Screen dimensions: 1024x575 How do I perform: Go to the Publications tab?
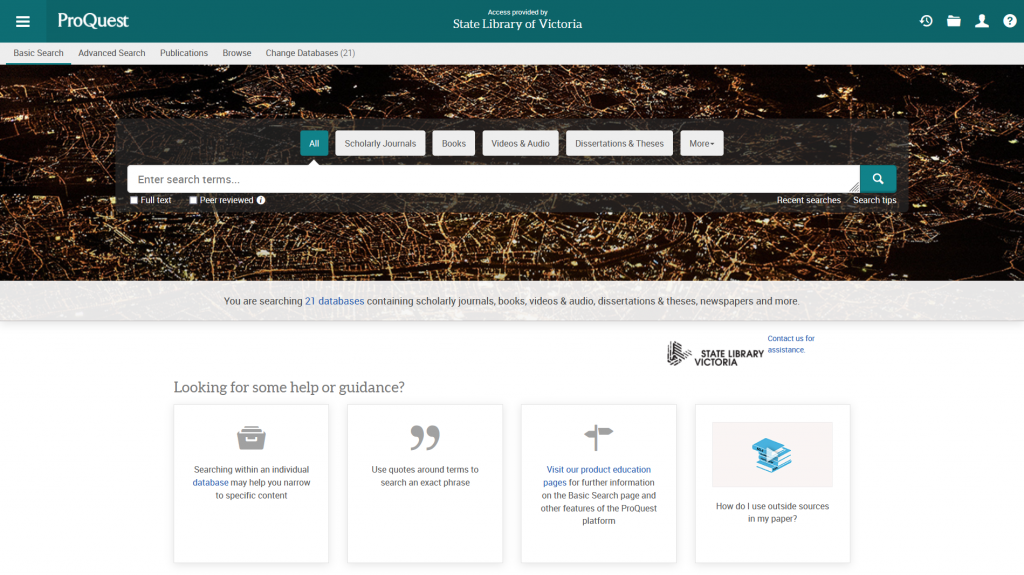coord(184,53)
